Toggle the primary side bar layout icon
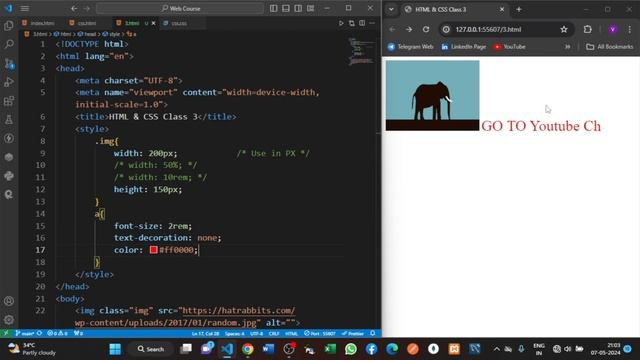 [273, 8]
